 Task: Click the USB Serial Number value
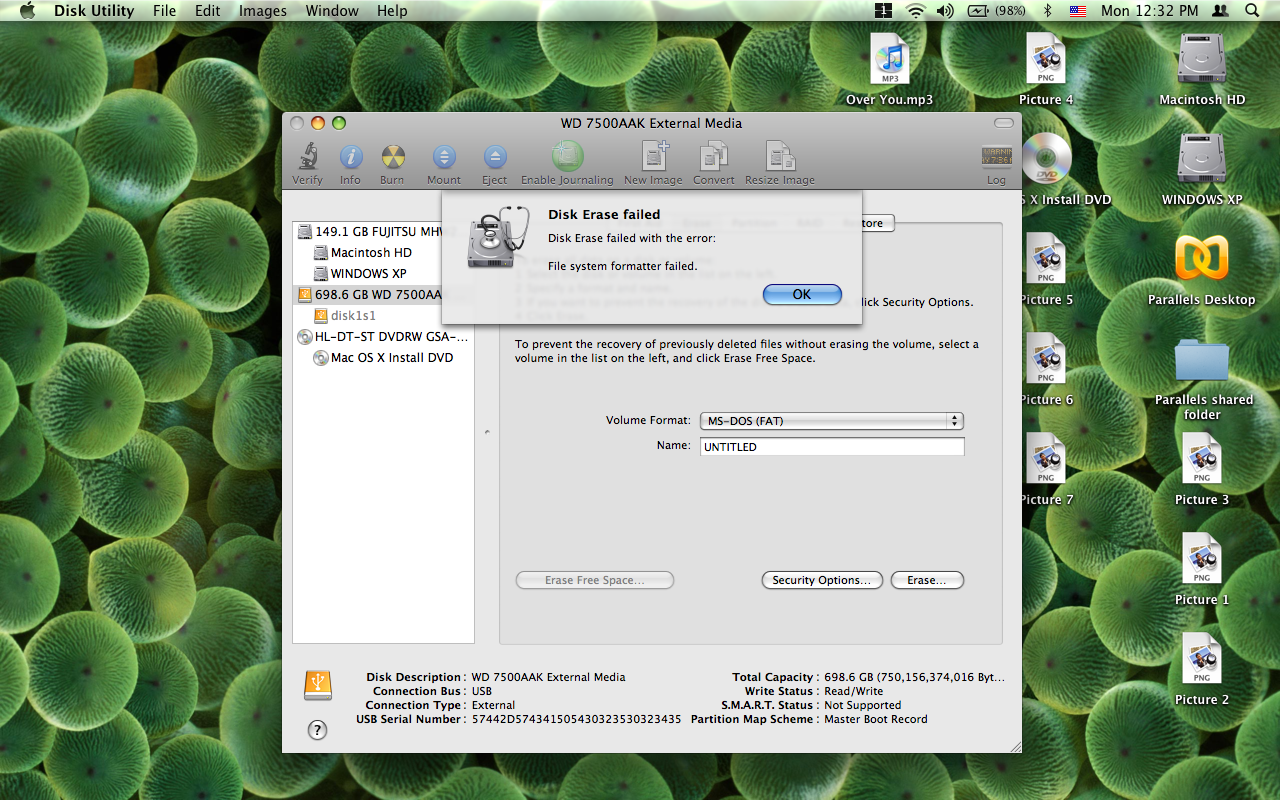(x=576, y=719)
